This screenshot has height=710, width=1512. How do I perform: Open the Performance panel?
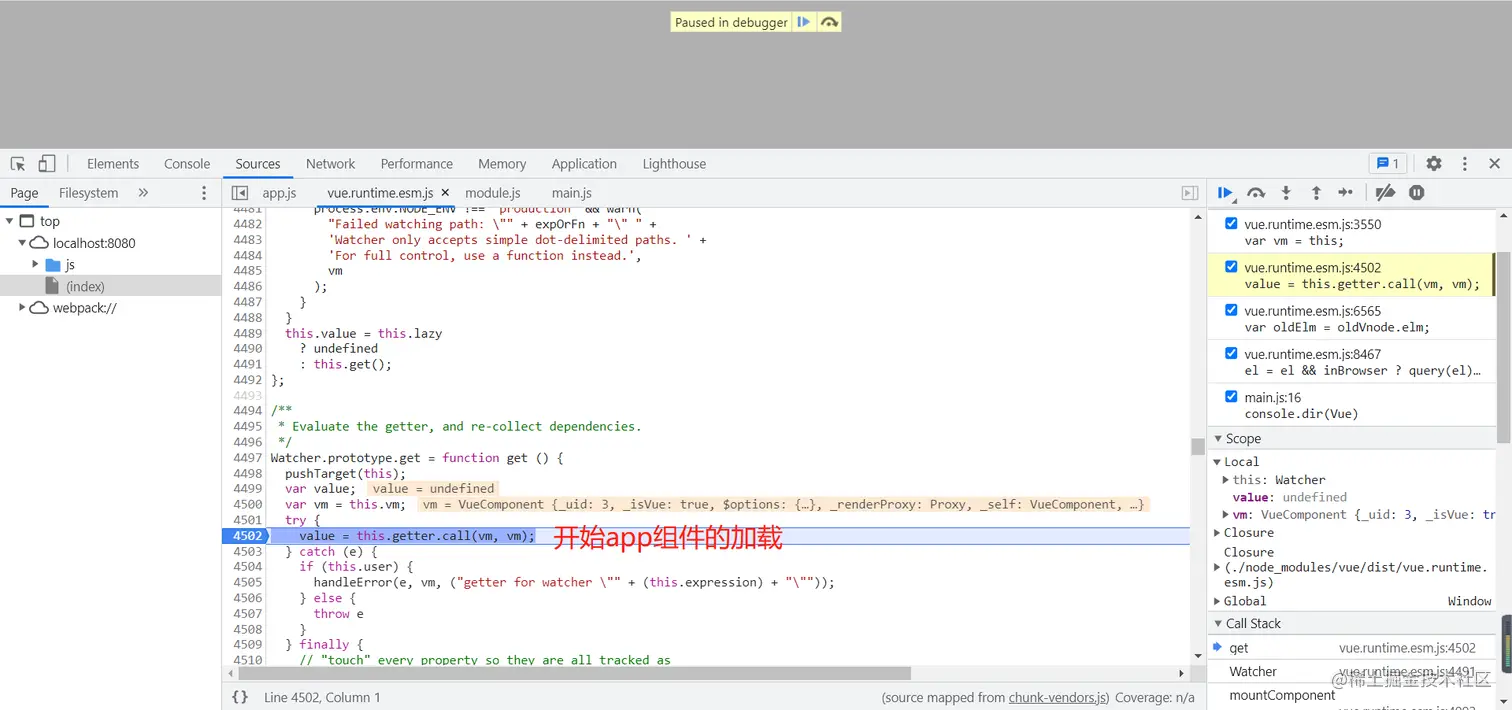[417, 164]
